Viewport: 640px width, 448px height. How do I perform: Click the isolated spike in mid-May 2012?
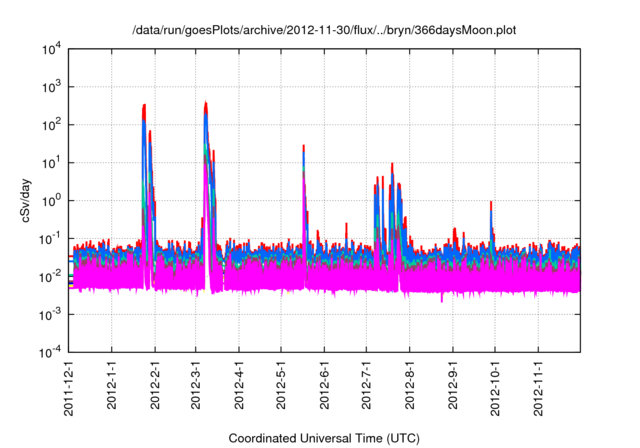click(x=303, y=148)
